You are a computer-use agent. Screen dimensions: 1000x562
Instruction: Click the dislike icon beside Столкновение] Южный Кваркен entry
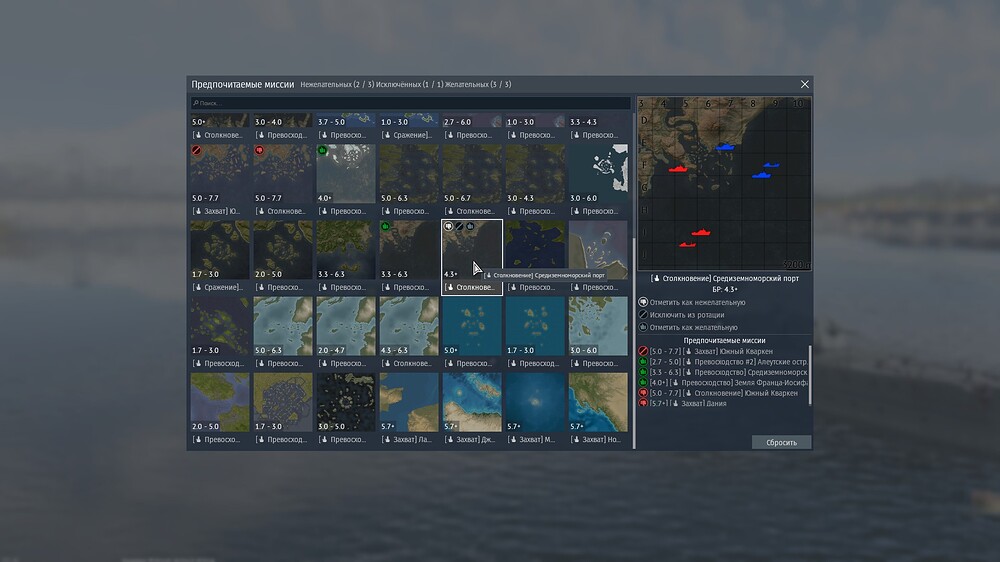643,393
